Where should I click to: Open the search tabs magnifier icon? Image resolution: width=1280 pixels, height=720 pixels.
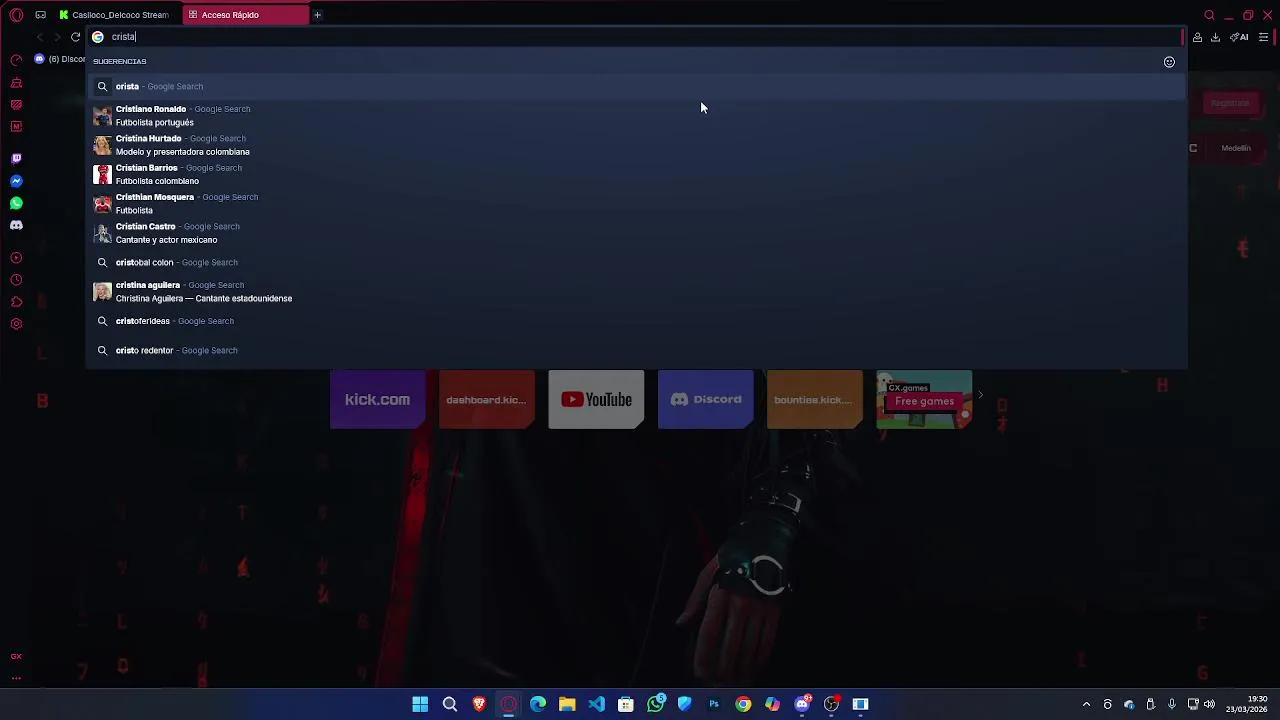pyautogui.click(x=1209, y=15)
